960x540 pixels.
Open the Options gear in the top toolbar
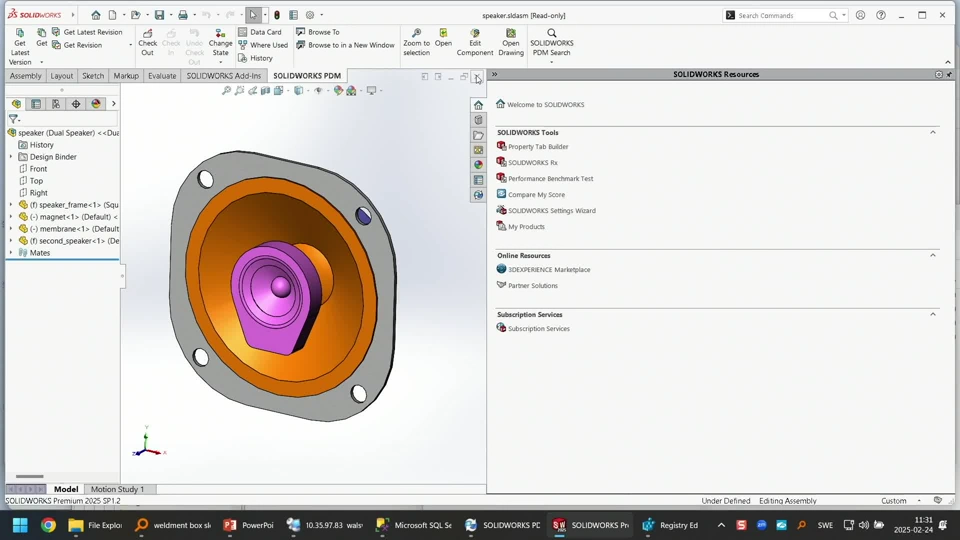(310, 15)
